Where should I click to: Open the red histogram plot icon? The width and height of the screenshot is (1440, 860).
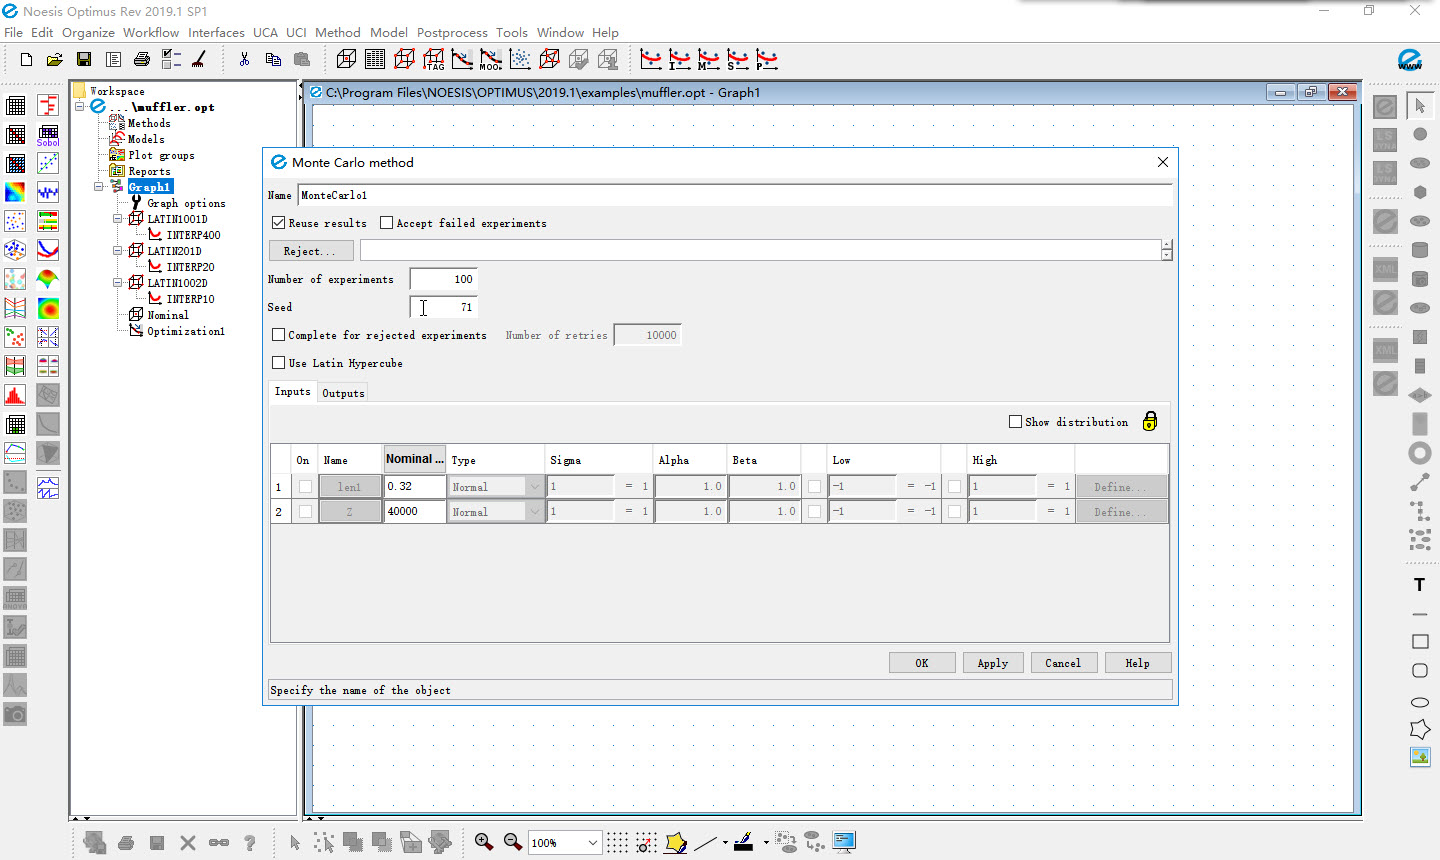coord(15,395)
